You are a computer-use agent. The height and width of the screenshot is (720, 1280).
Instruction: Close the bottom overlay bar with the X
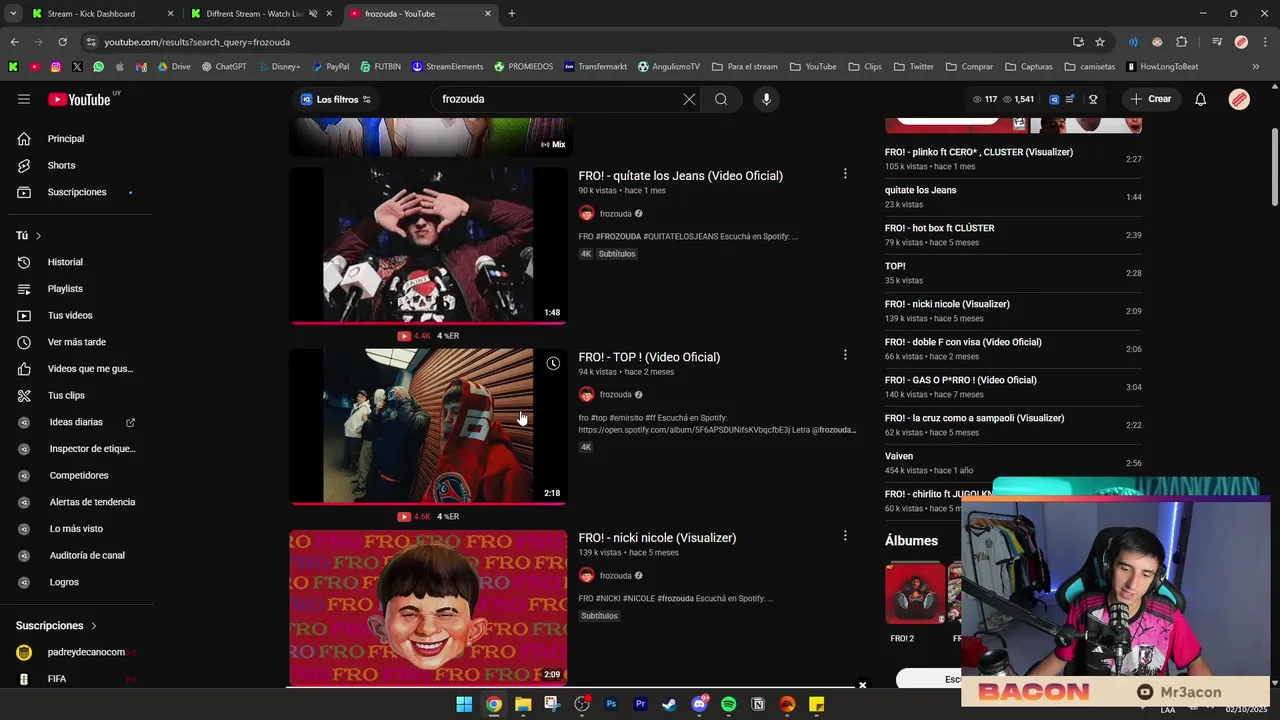[862, 685]
